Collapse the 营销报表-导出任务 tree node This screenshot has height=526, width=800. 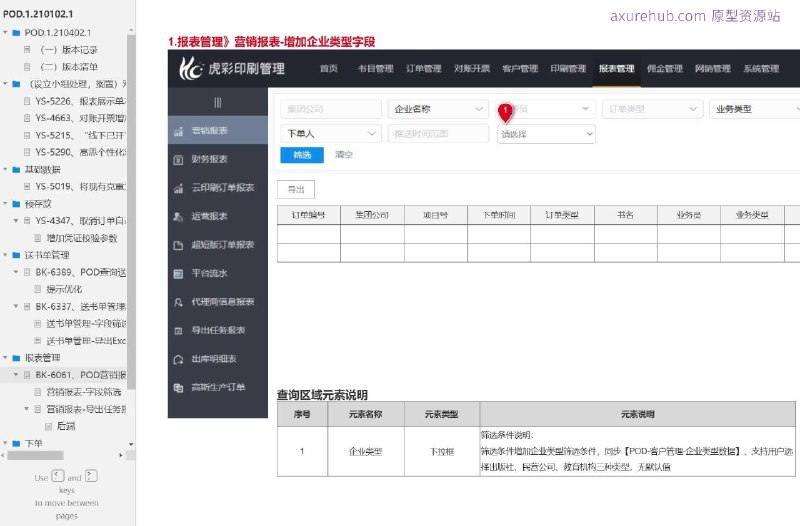pyautogui.click(x=27, y=409)
